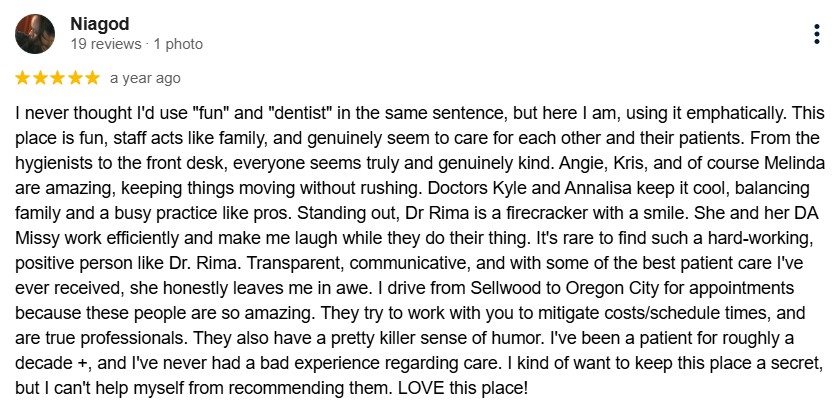Click the "LOVE this place!" closing sentence

click(x=462, y=388)
